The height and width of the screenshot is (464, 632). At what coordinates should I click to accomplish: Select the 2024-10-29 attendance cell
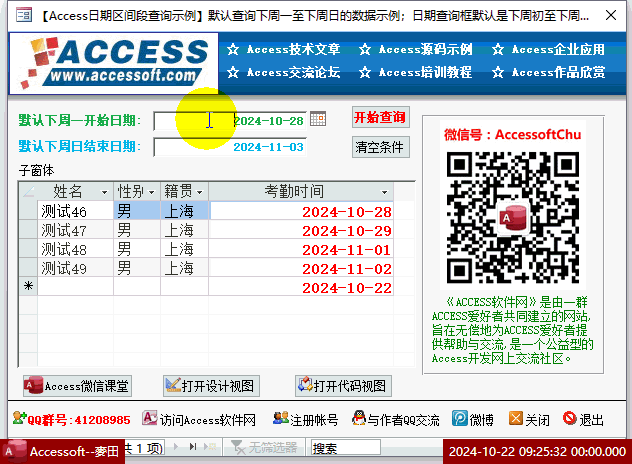coord(301,230)
